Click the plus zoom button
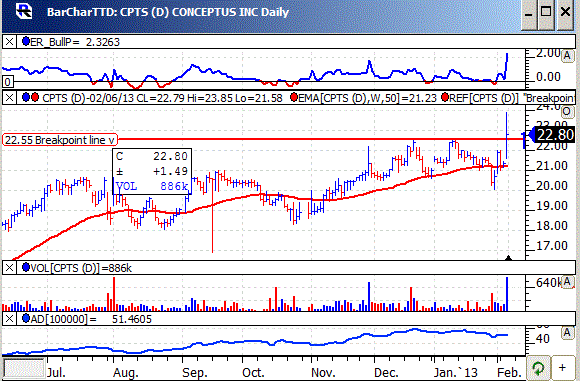 (562, 368)
